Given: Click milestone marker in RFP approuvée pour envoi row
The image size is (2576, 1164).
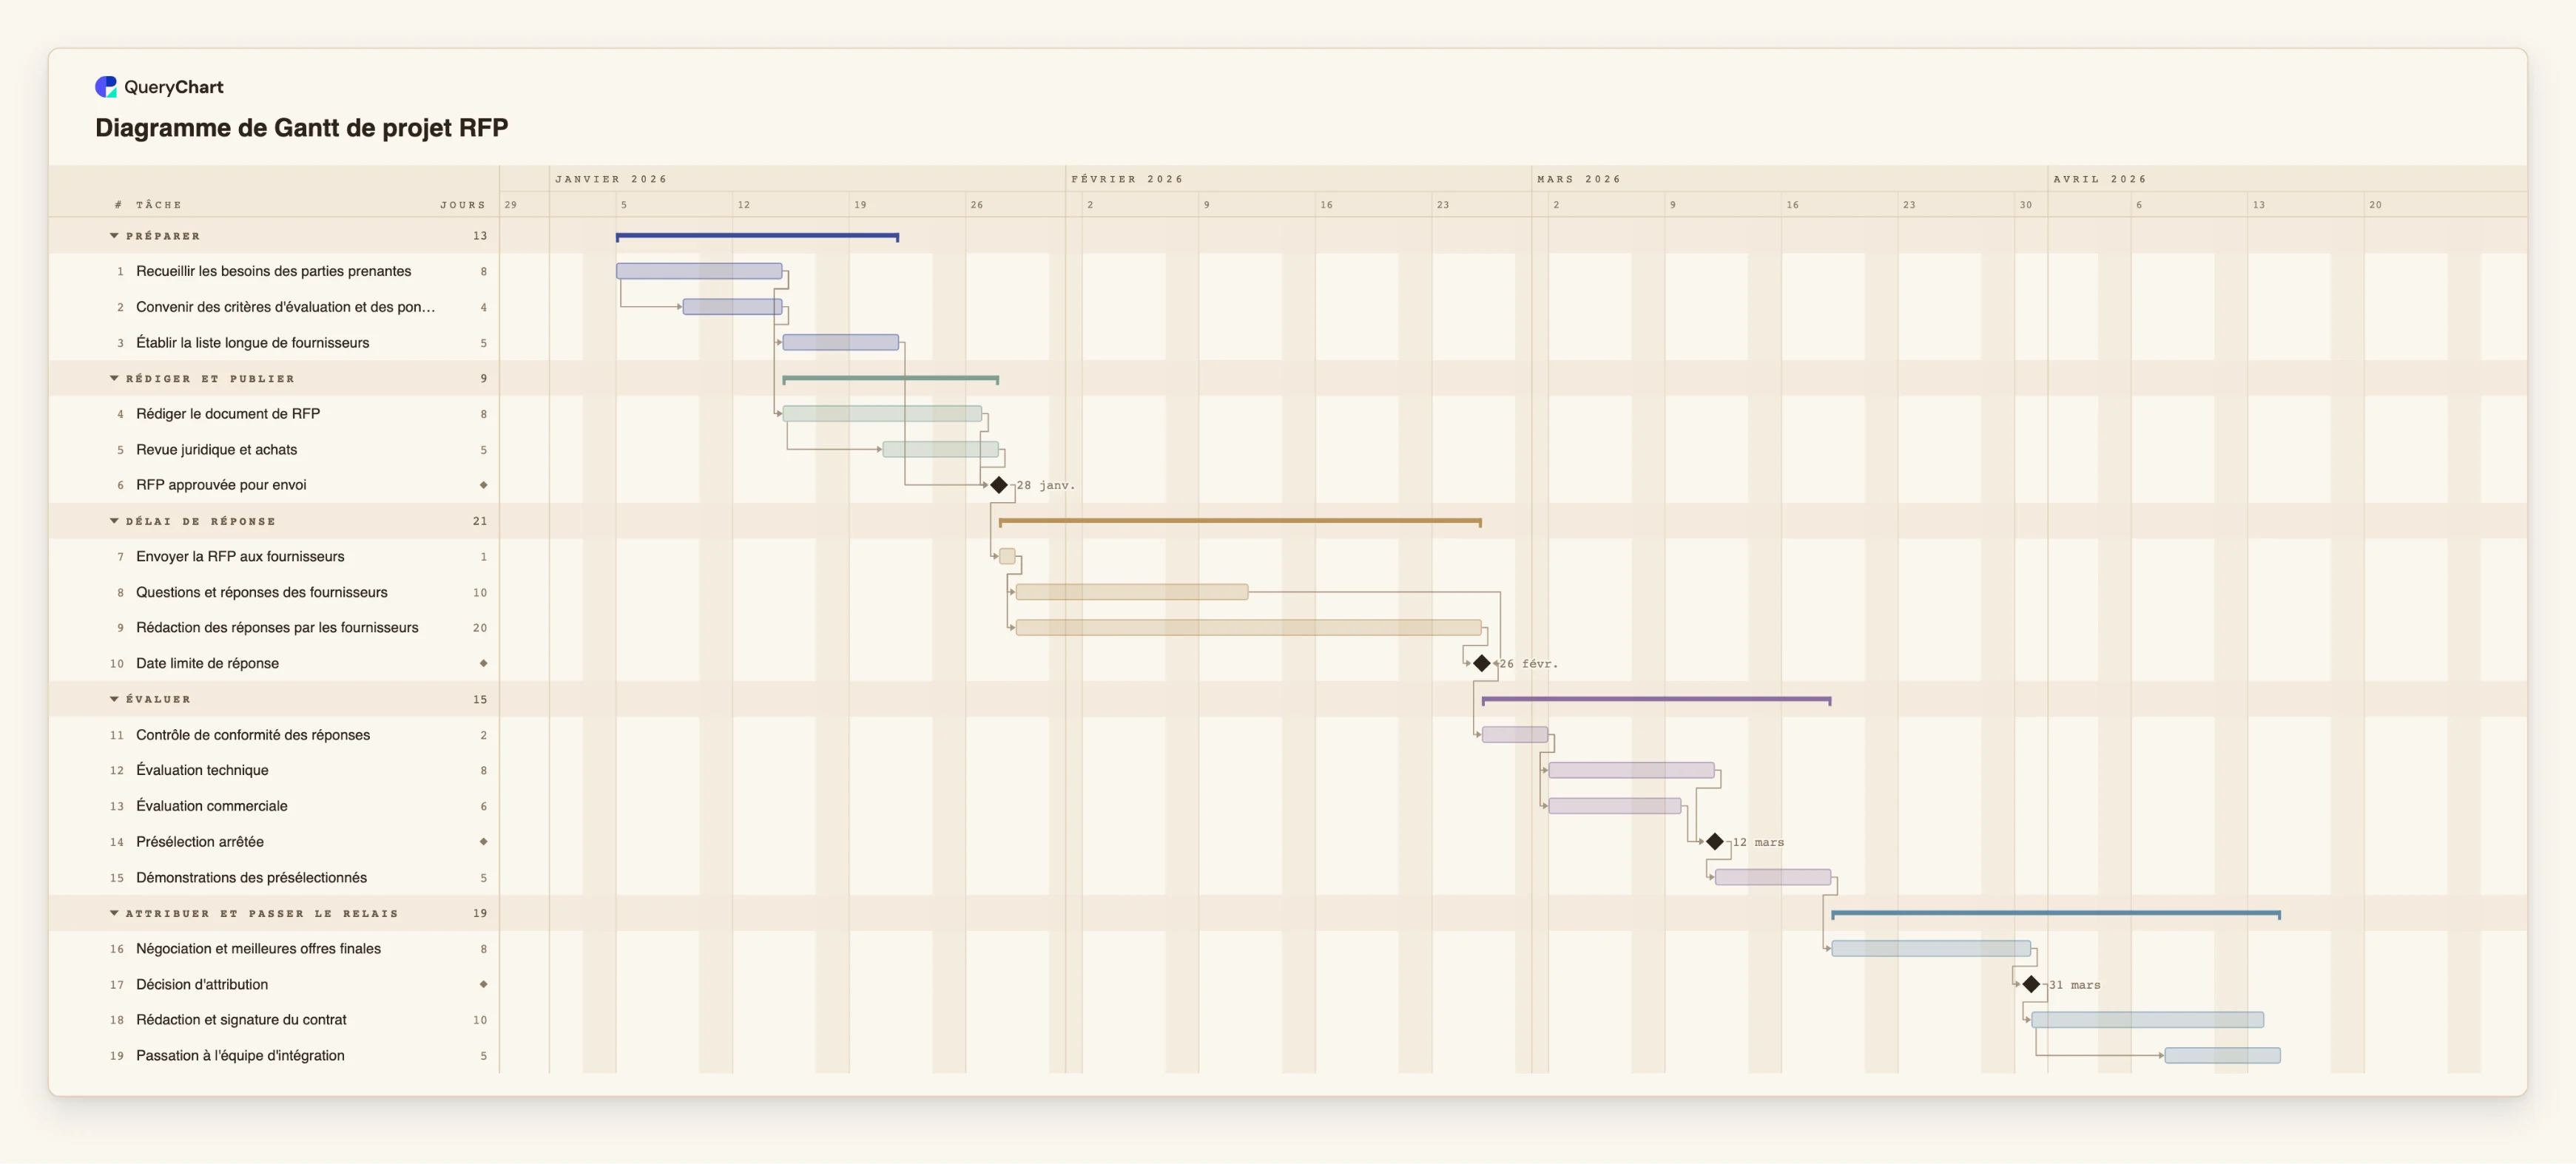Looking at the screenshot, I should pos(484,485).
